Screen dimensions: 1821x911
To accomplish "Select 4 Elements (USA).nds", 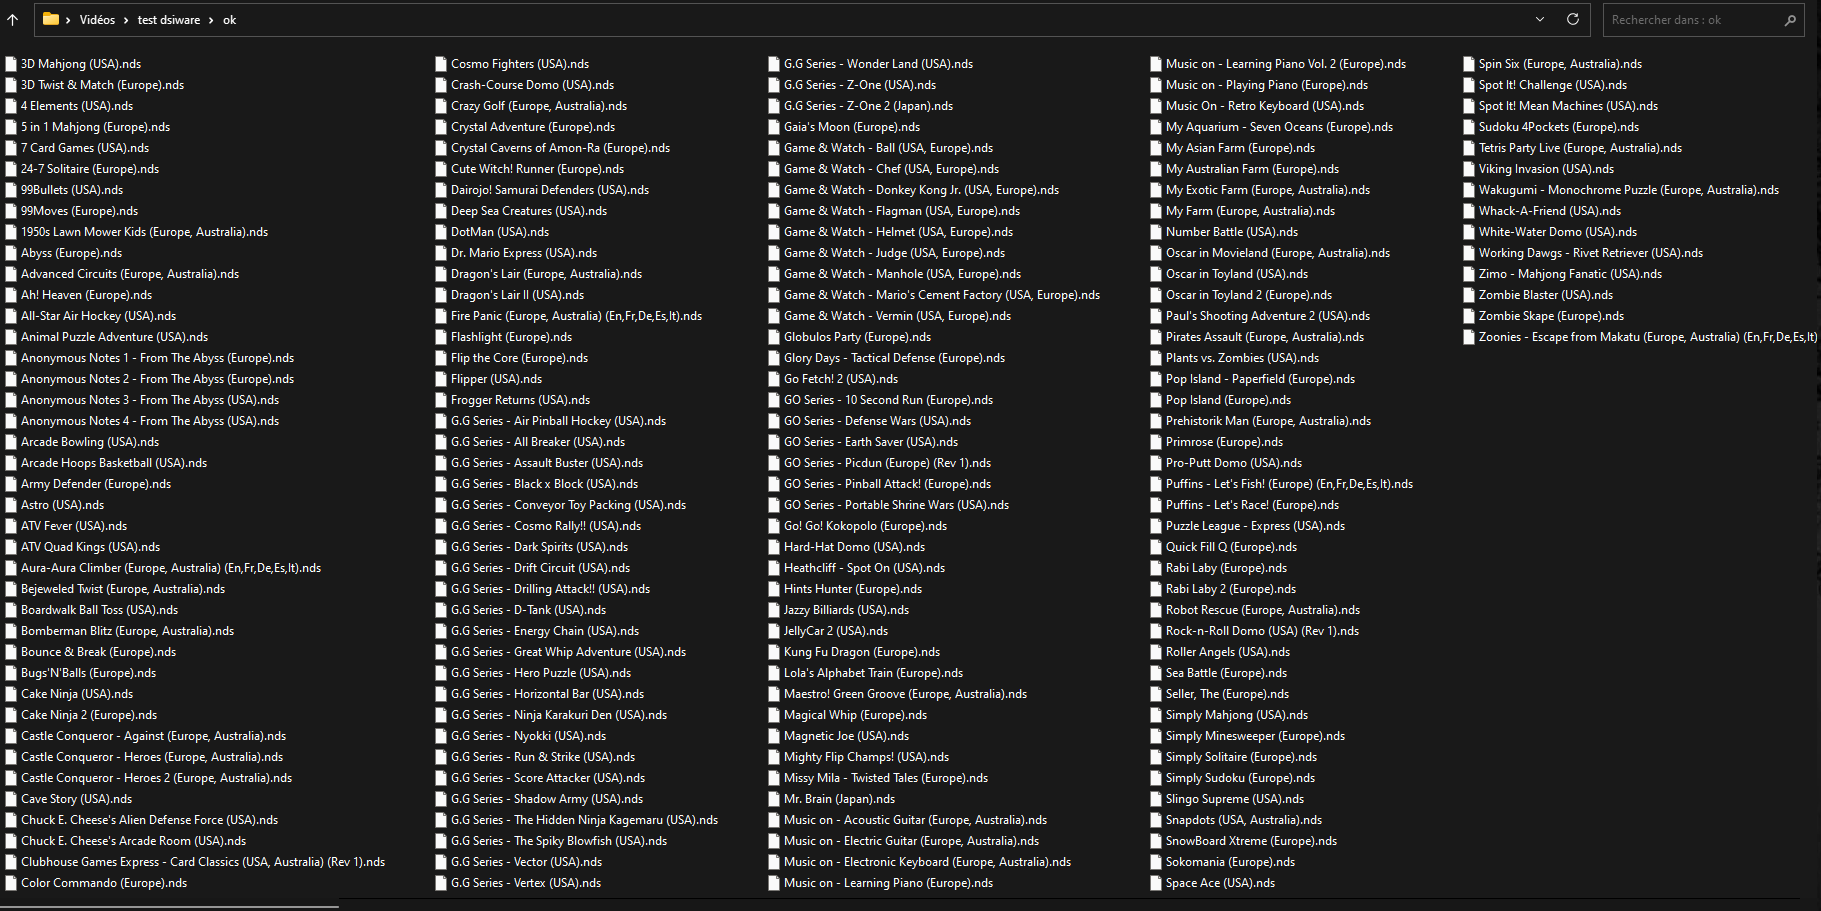I will [x=77, y=106].
